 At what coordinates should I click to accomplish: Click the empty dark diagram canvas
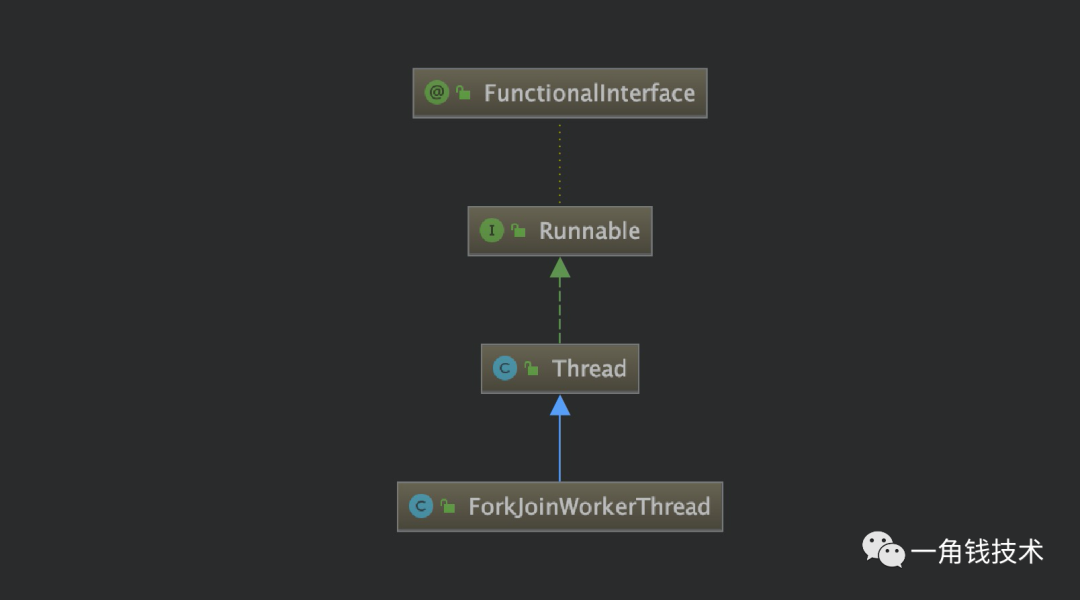pos(200,300)
